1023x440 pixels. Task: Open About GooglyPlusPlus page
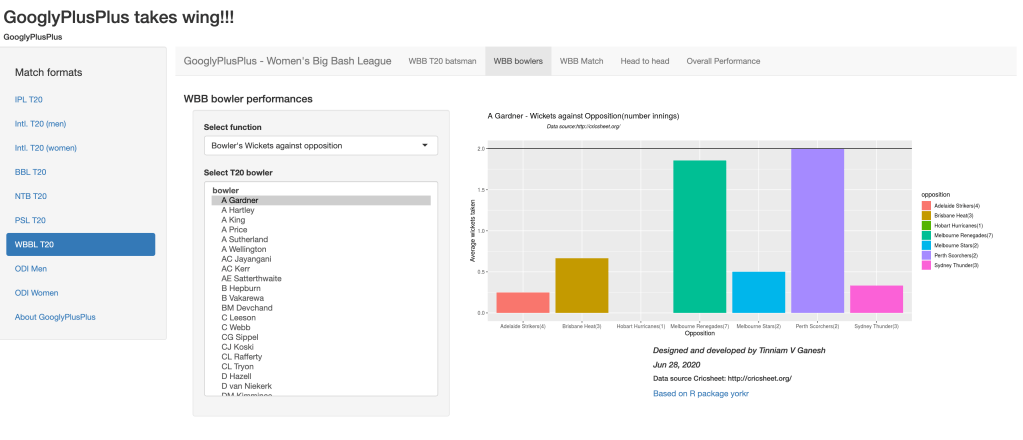coord(55,317)
